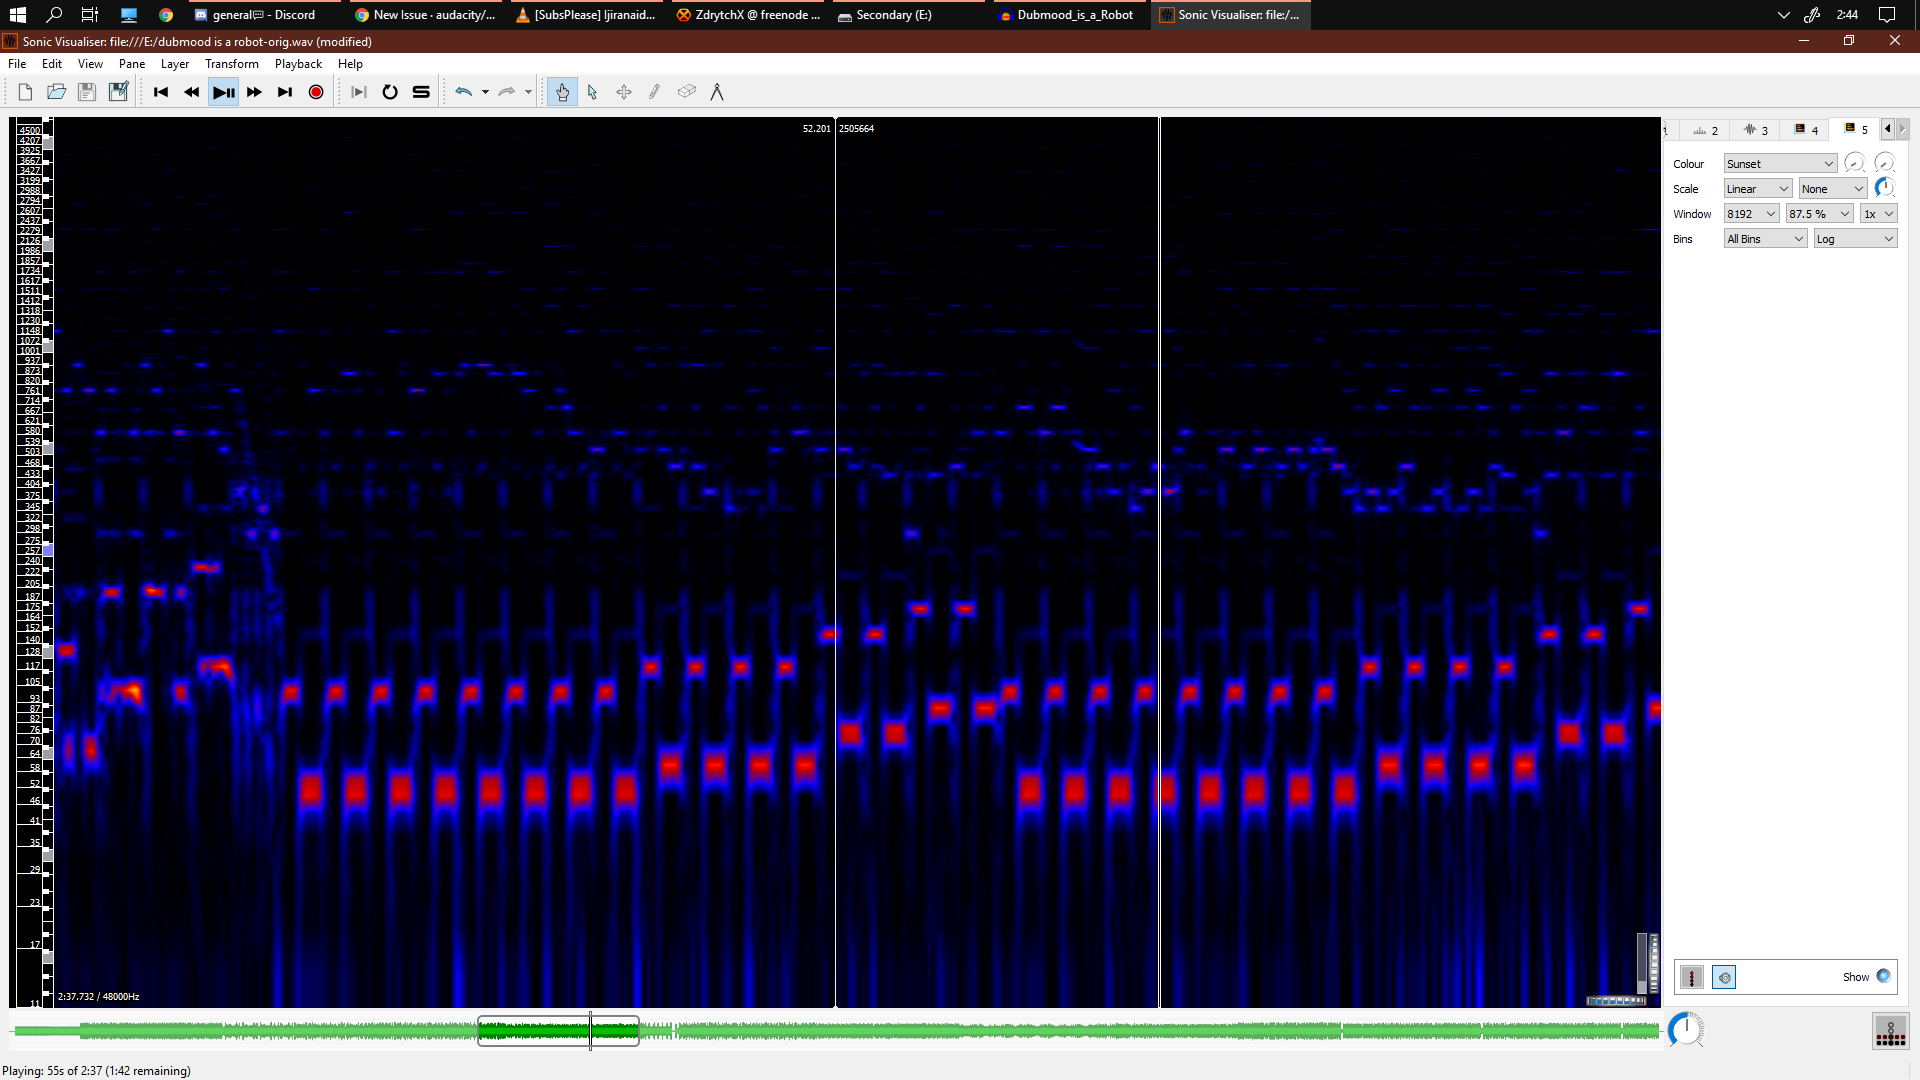Skip to the end of the track
The height and width of the screenshot is (1080, 1920).
[285, 91]
